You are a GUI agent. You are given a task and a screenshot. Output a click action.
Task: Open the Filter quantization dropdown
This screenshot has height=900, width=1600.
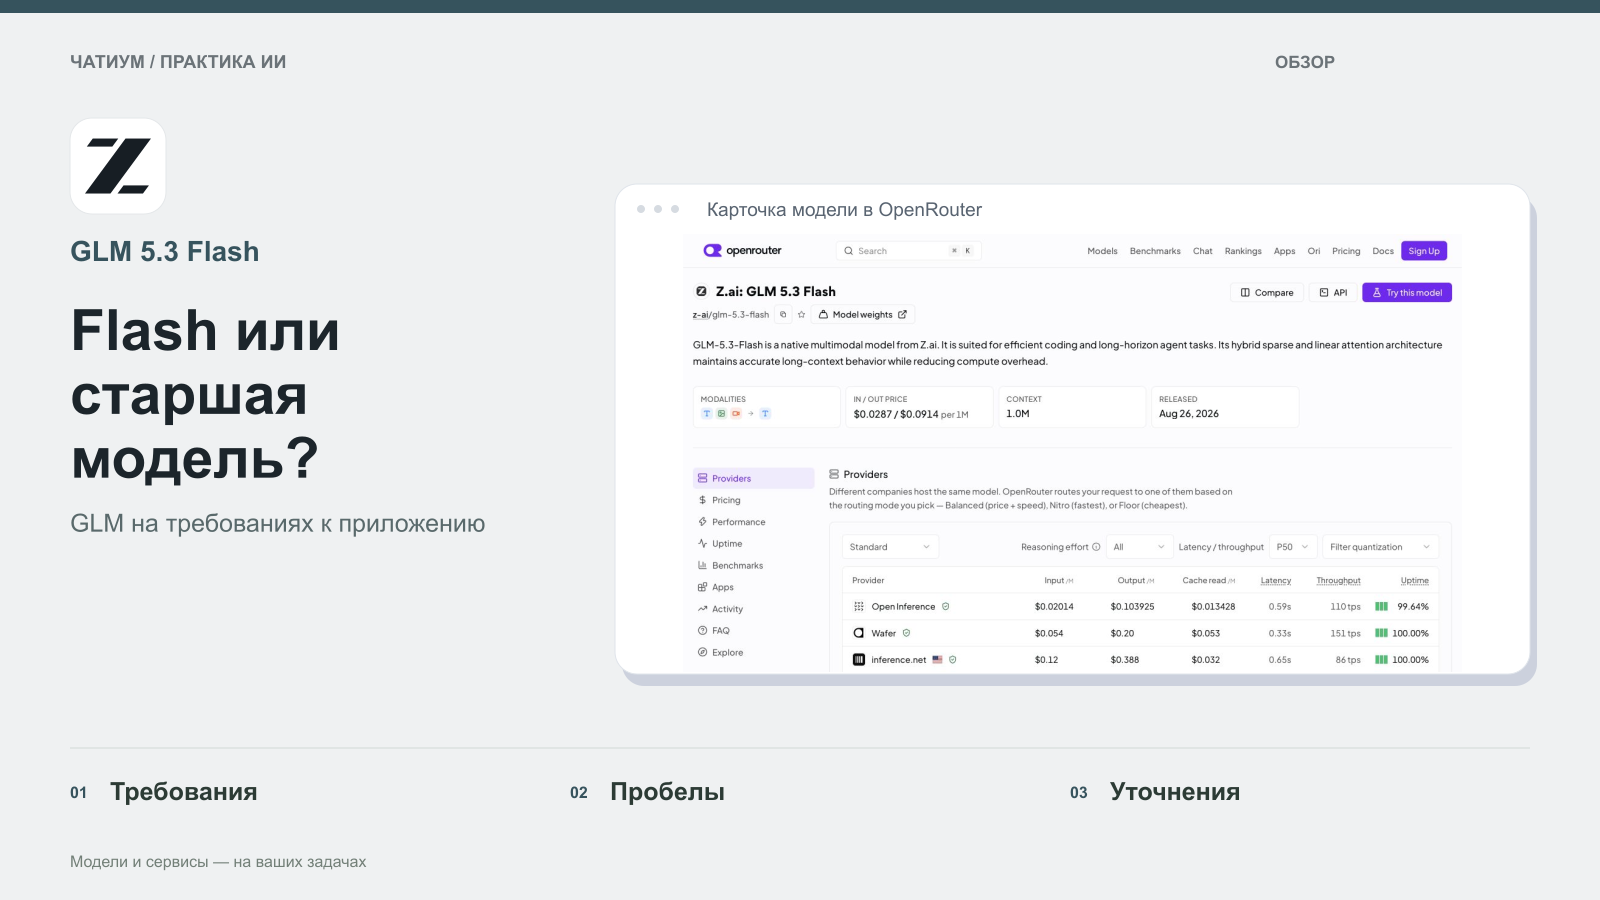click(1380, 547)
